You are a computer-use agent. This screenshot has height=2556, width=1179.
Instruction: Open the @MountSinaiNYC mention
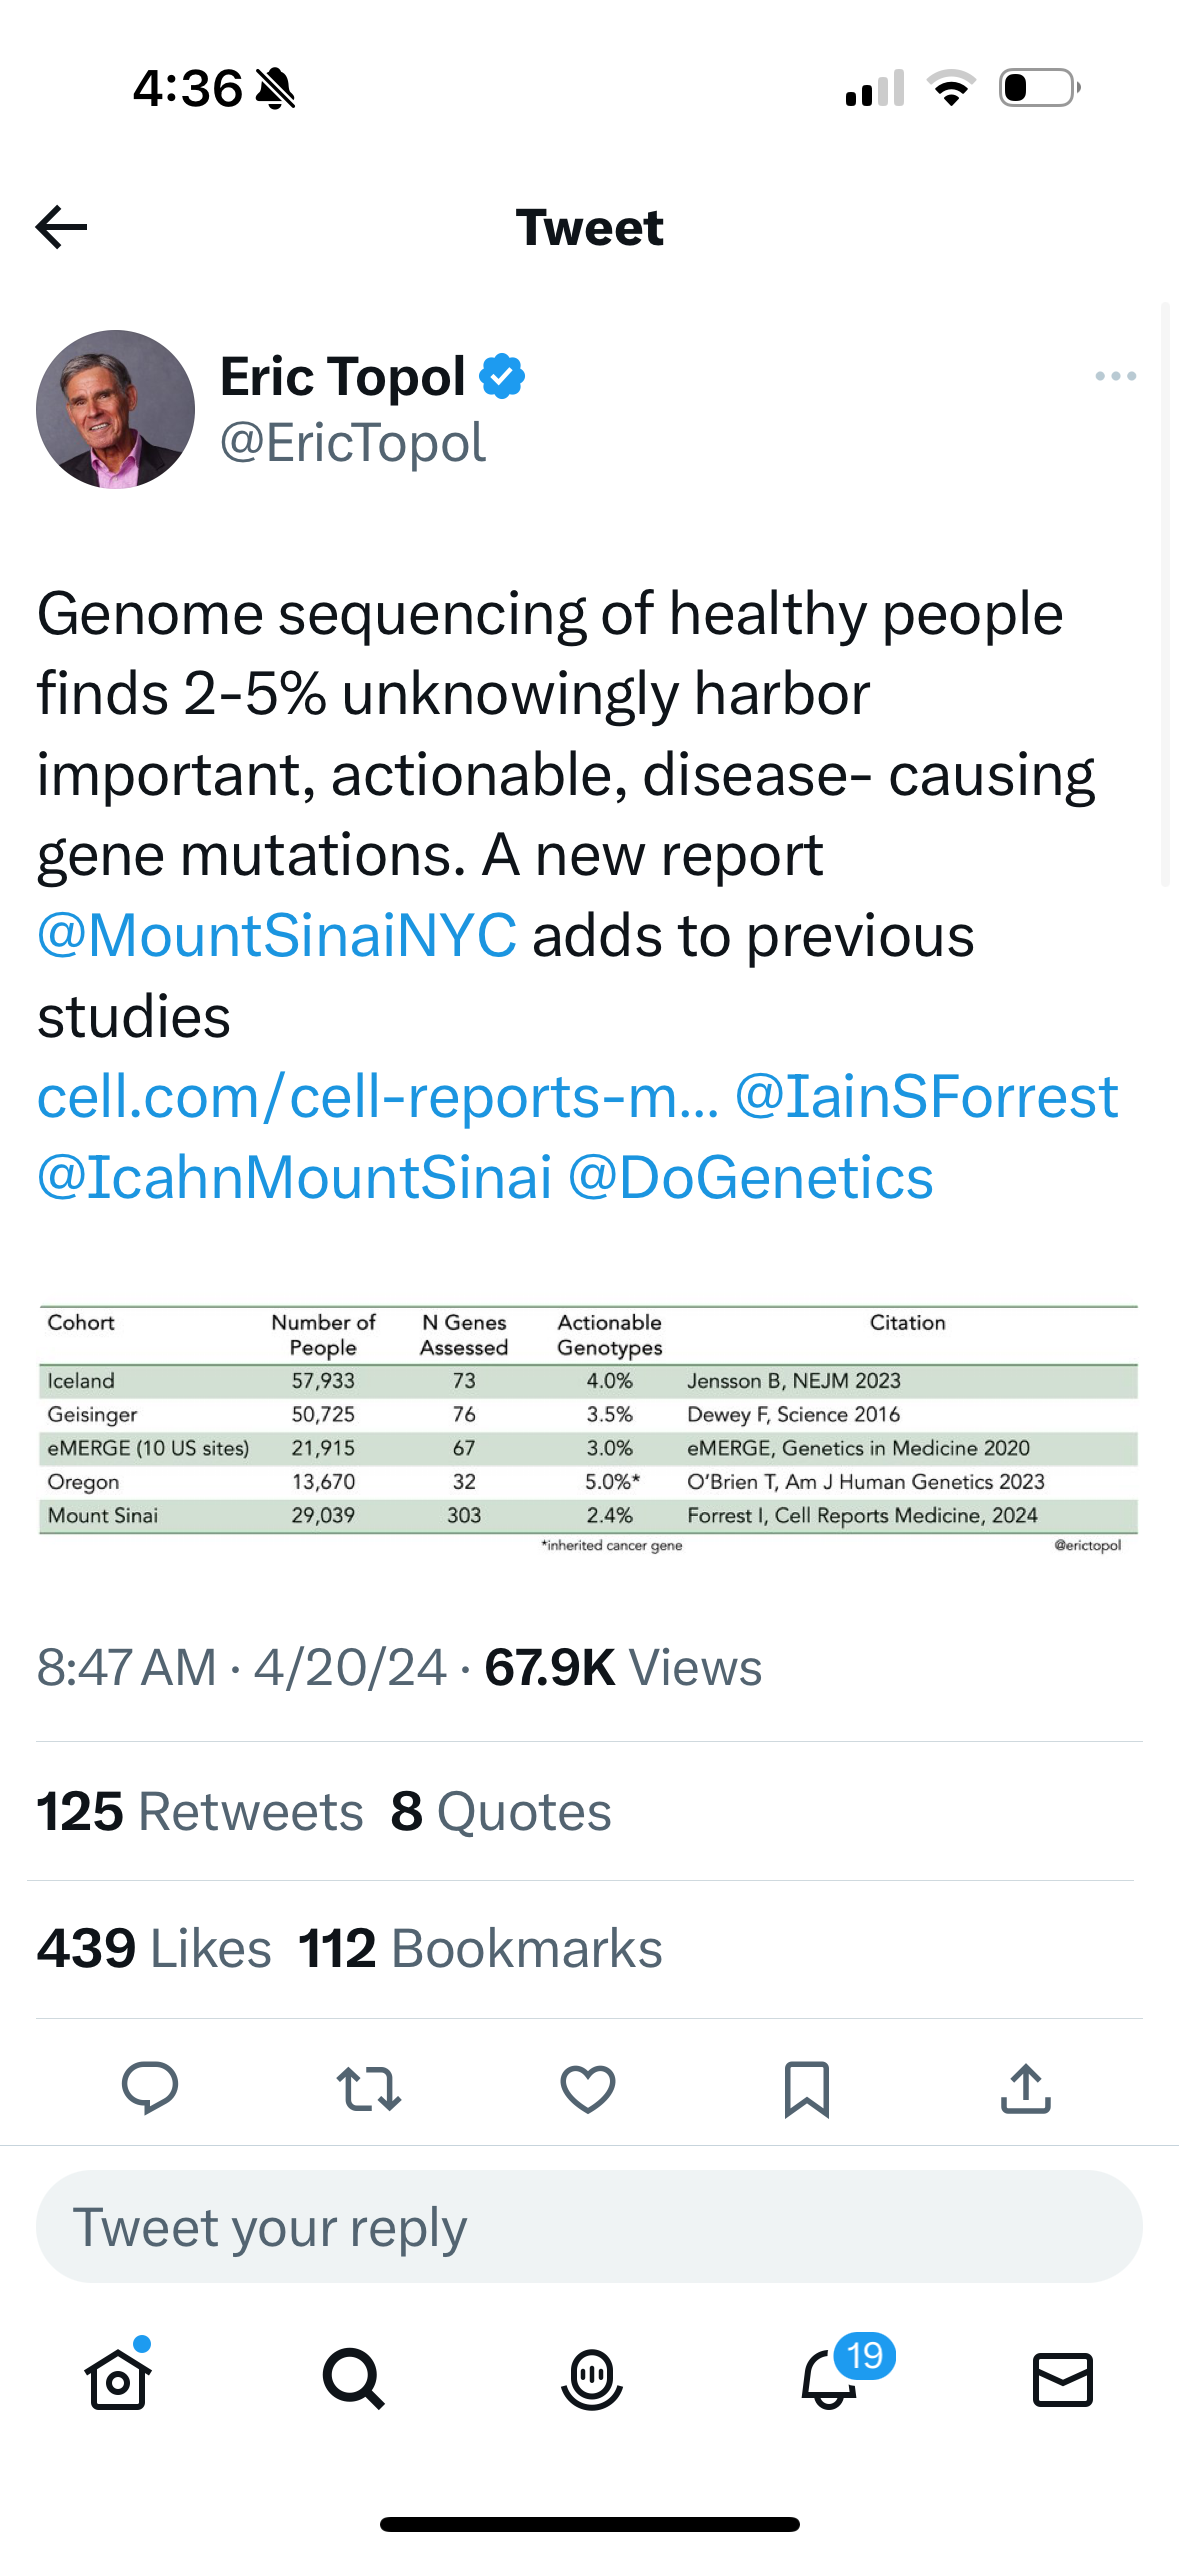pyautogui.click(x=277, y=935)
